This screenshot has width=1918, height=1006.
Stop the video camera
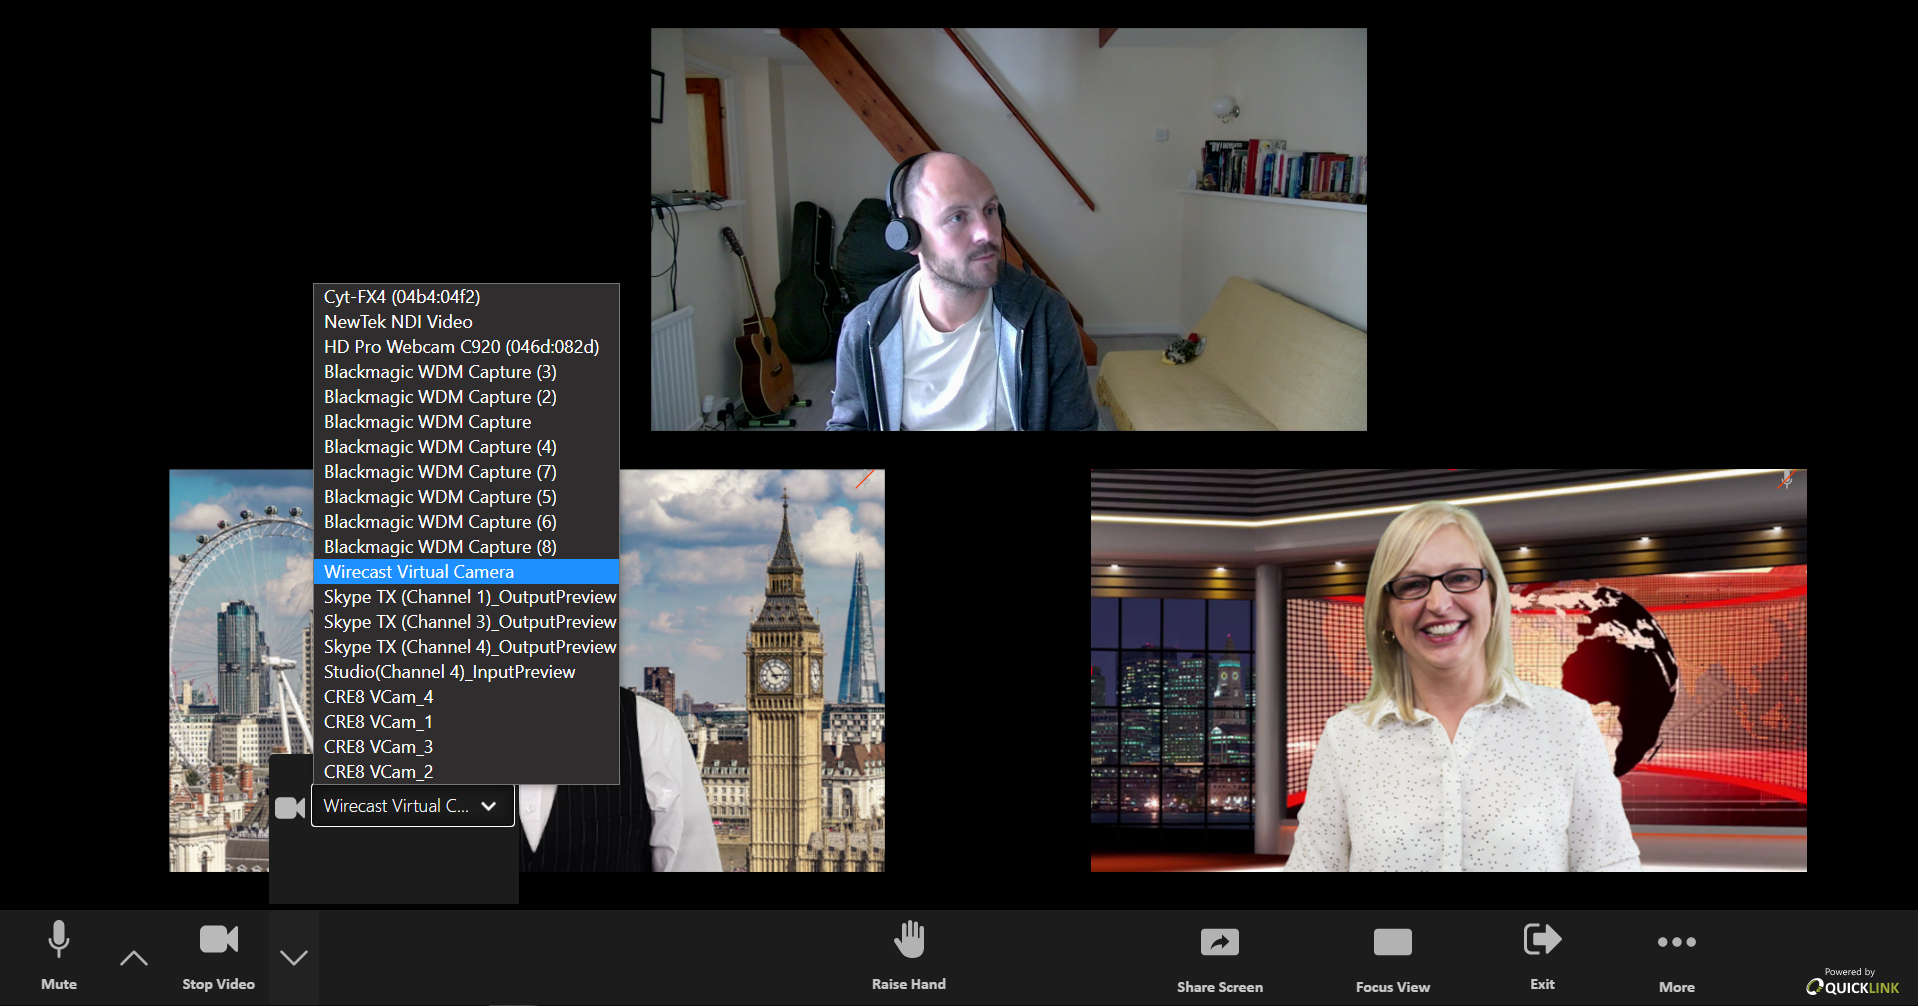coord(218,955)
